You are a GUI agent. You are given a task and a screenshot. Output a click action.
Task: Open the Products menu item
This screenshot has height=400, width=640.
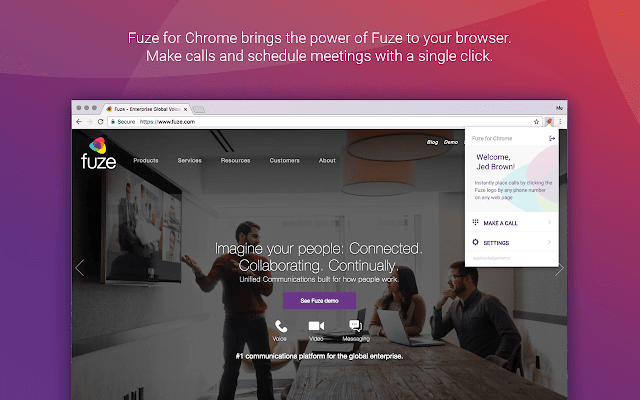tap(146, 160)
